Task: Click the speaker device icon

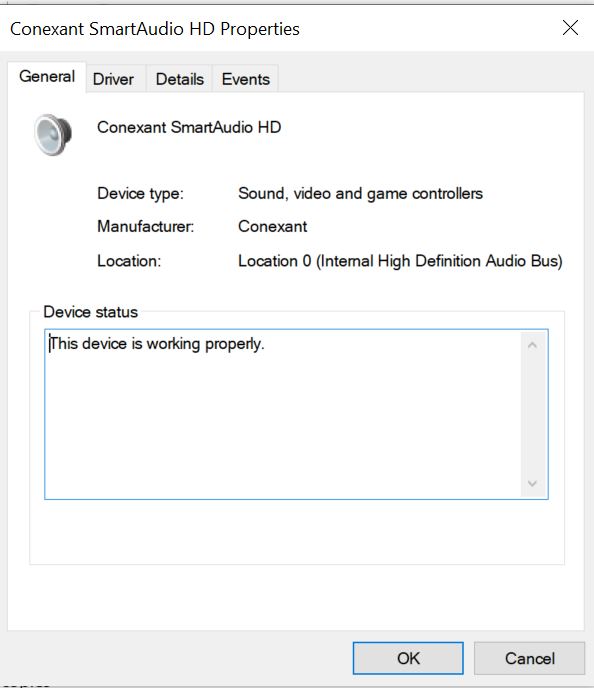Action: pyautogui.click(x=53, y=134)
